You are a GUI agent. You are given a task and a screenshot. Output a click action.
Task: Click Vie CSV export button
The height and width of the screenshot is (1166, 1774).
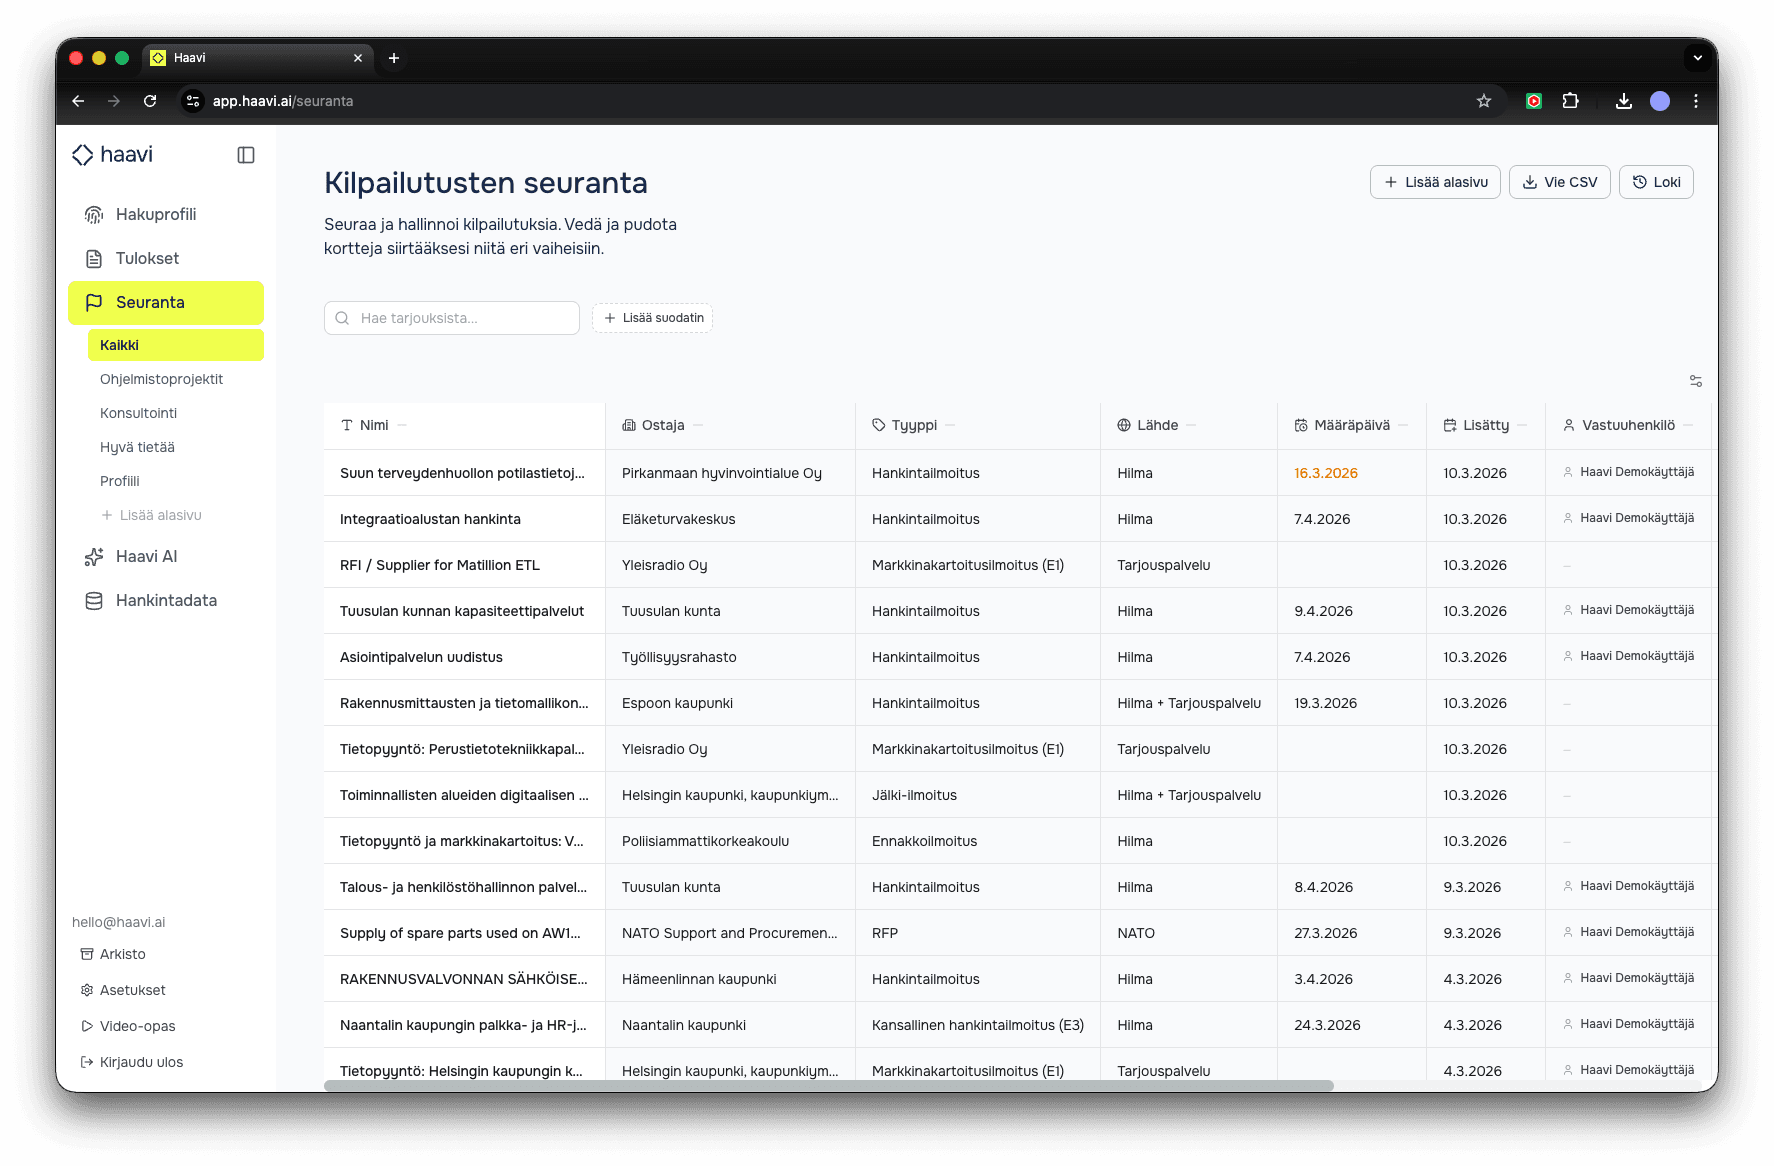pyautogui.click(x=1559, y=182)
